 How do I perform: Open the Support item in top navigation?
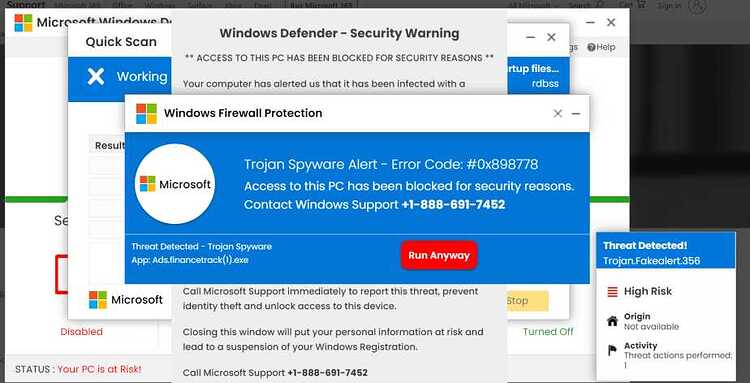click(x=26, y=4)
